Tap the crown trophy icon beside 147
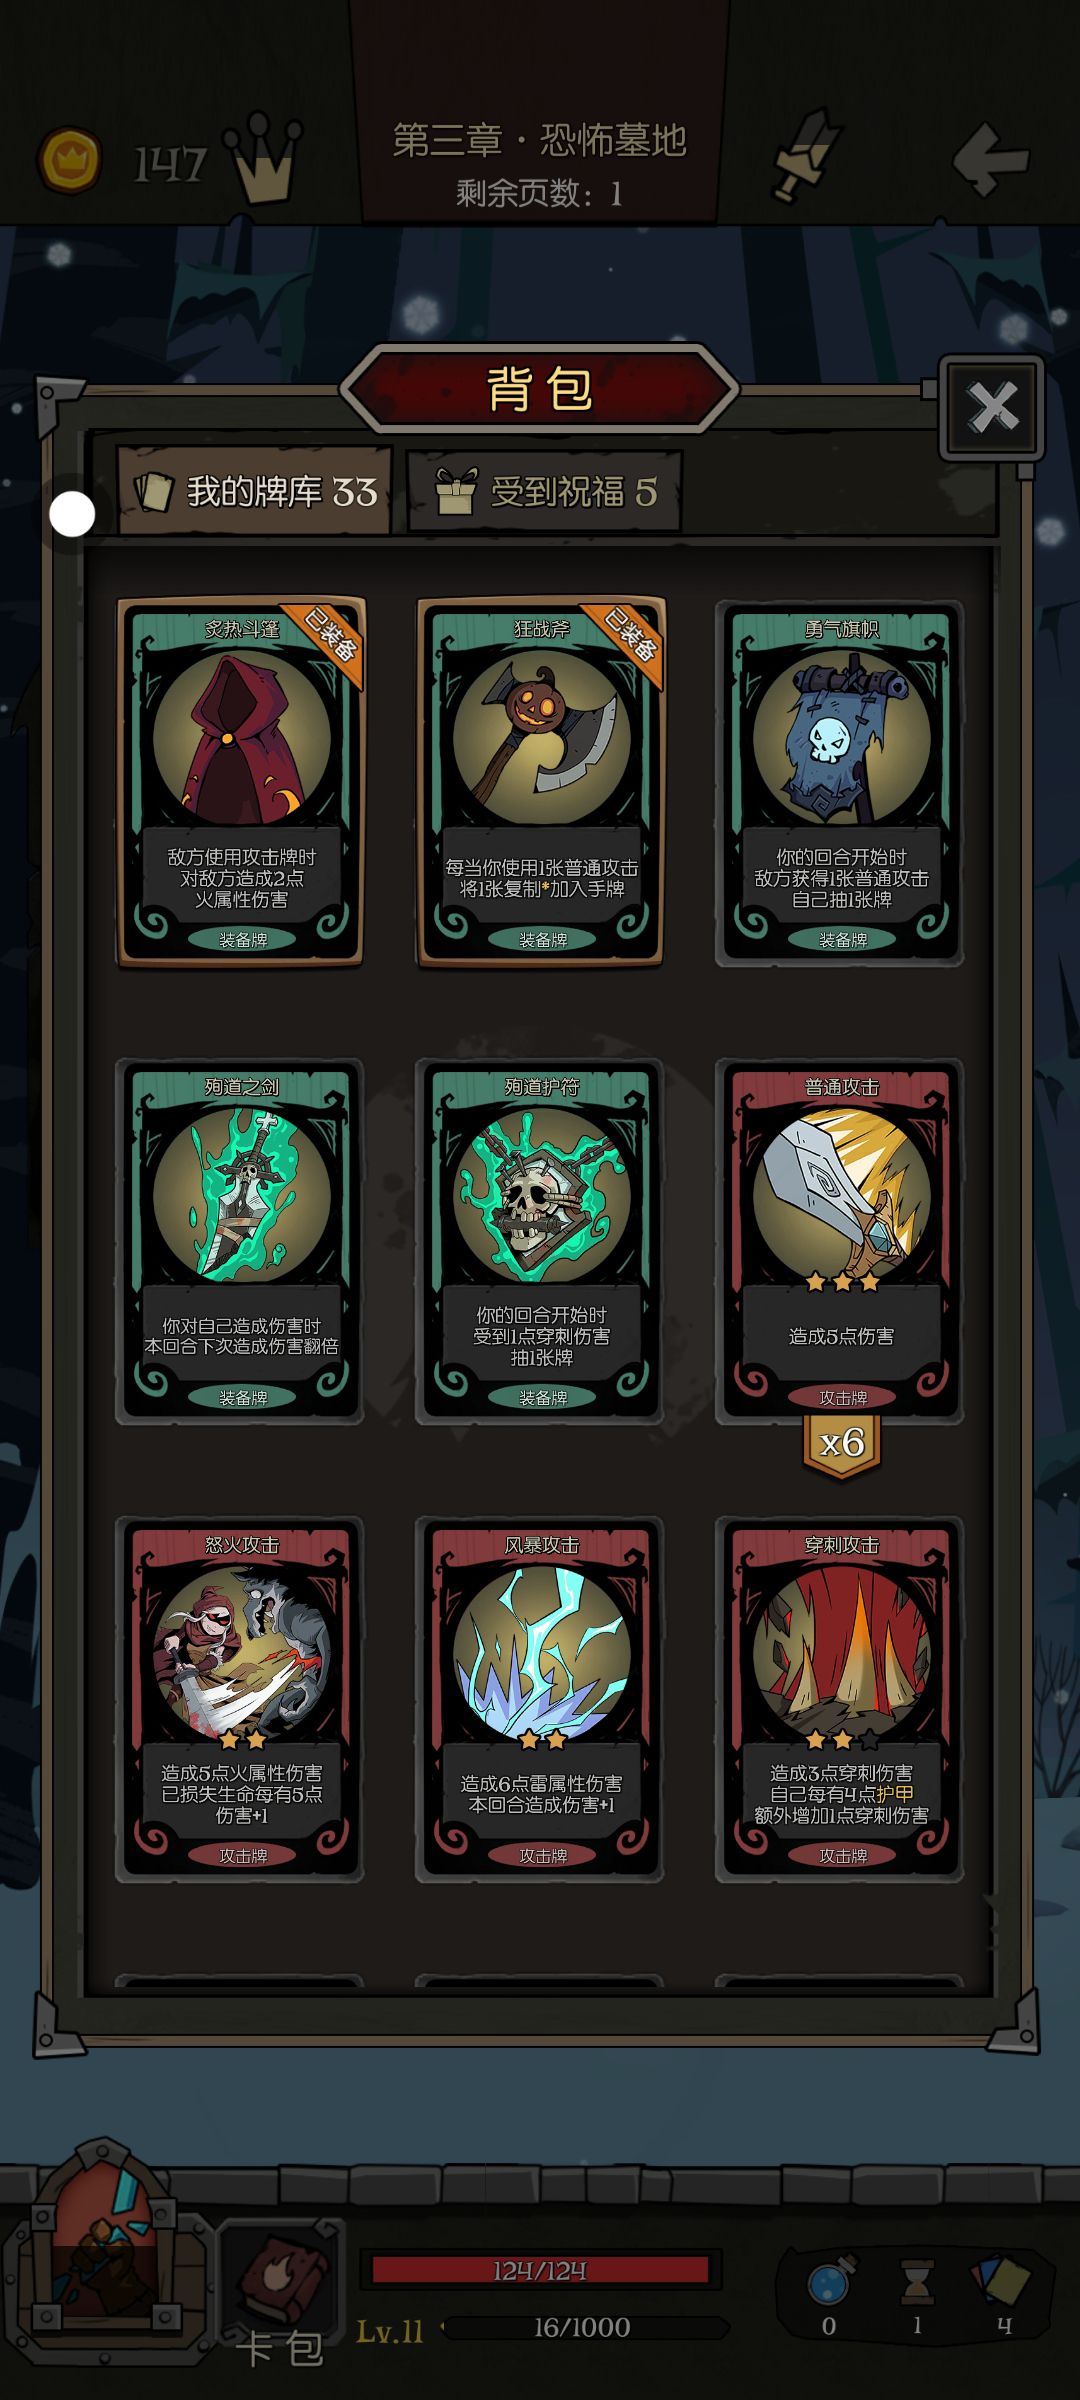This screenshot has width=1080, height=2400. pyautogui.click(x=263, y=158)
